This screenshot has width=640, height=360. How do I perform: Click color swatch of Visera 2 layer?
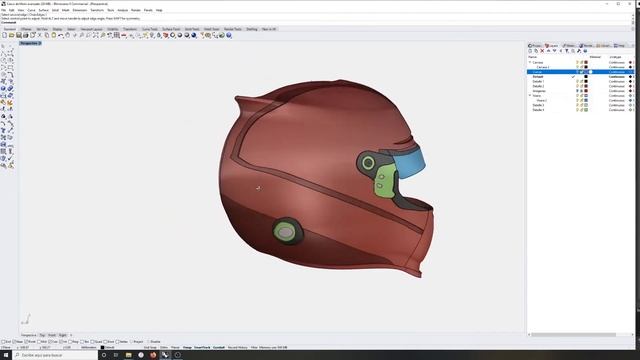click(x=586, y=101)
